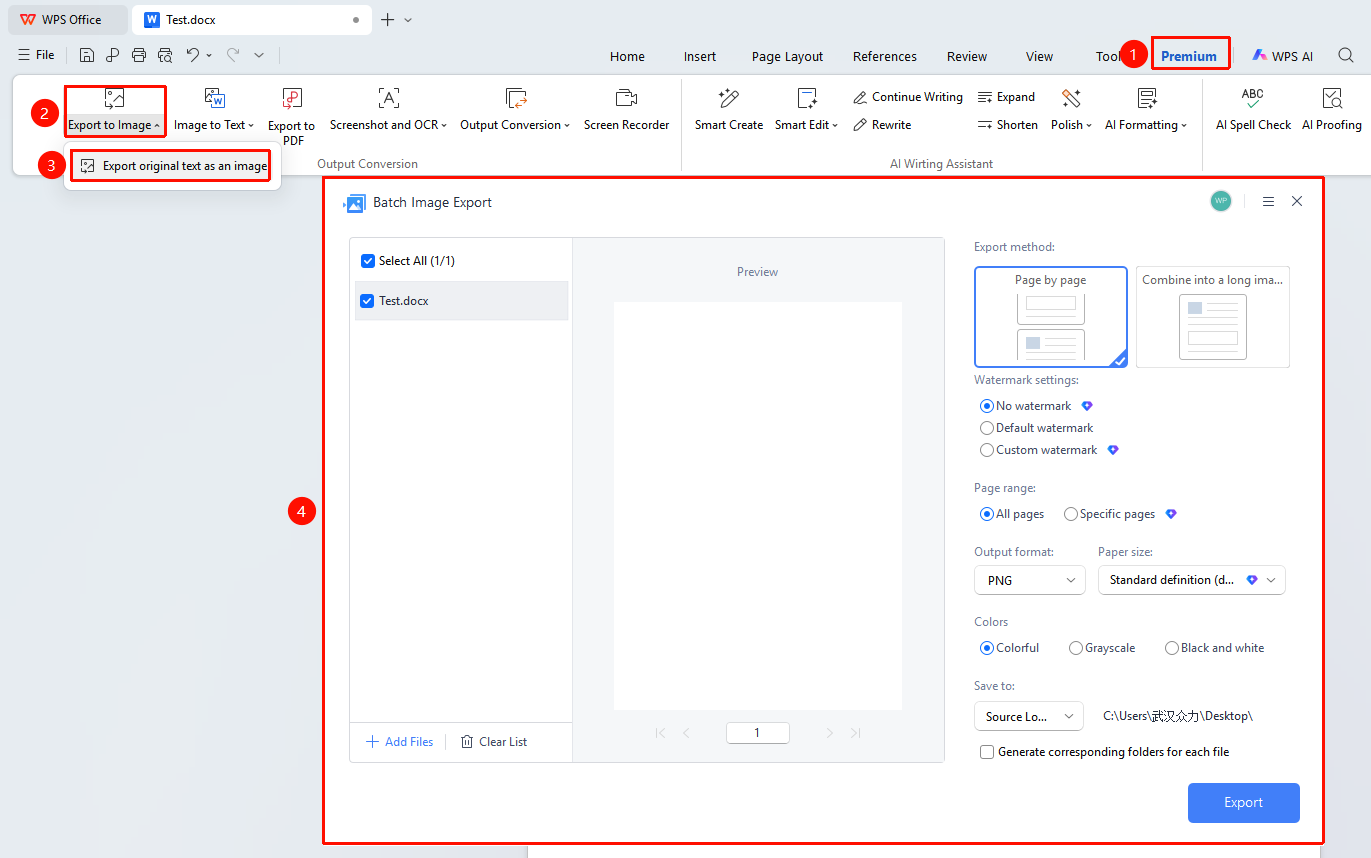Image resolution: width=1371 pixels, height=858 pixels.
Task: Open the Page Layout tab
Action: [788, 56]
